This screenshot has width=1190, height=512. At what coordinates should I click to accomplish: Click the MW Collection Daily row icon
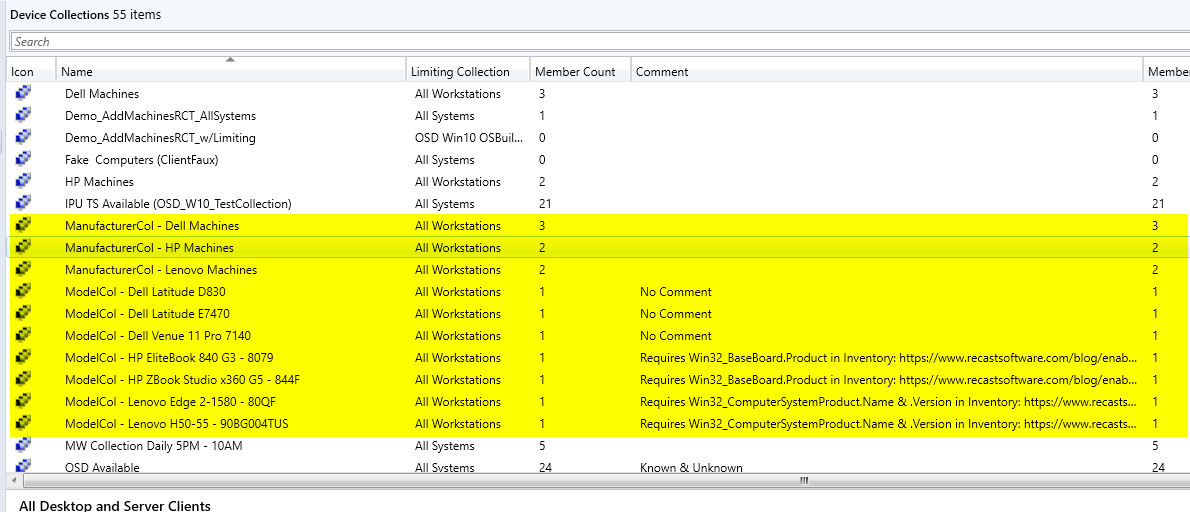[23, 445]
